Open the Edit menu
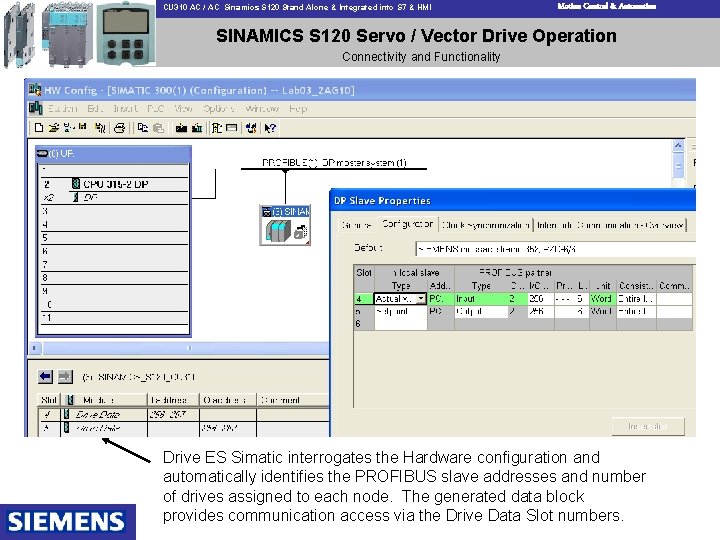This screenshot has width=720, height=540. (x=95, y=109)
